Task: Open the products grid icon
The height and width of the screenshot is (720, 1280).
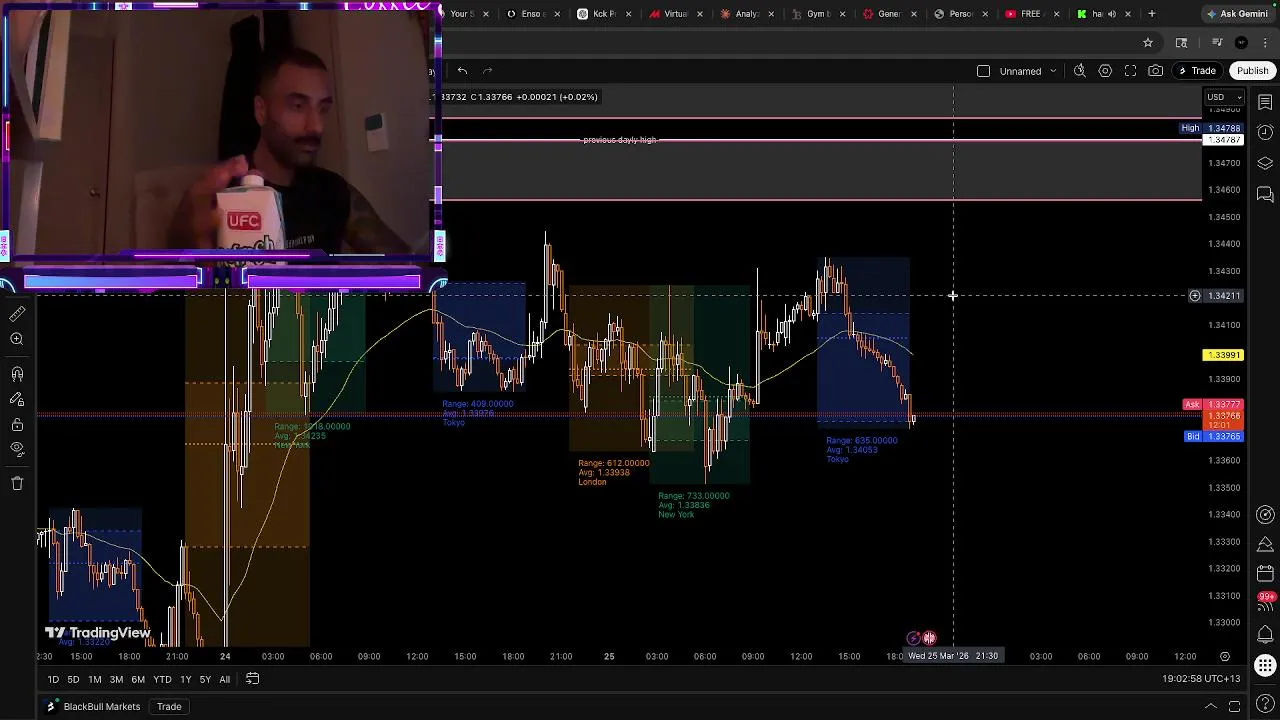Action: click(x=1265, y=665)
